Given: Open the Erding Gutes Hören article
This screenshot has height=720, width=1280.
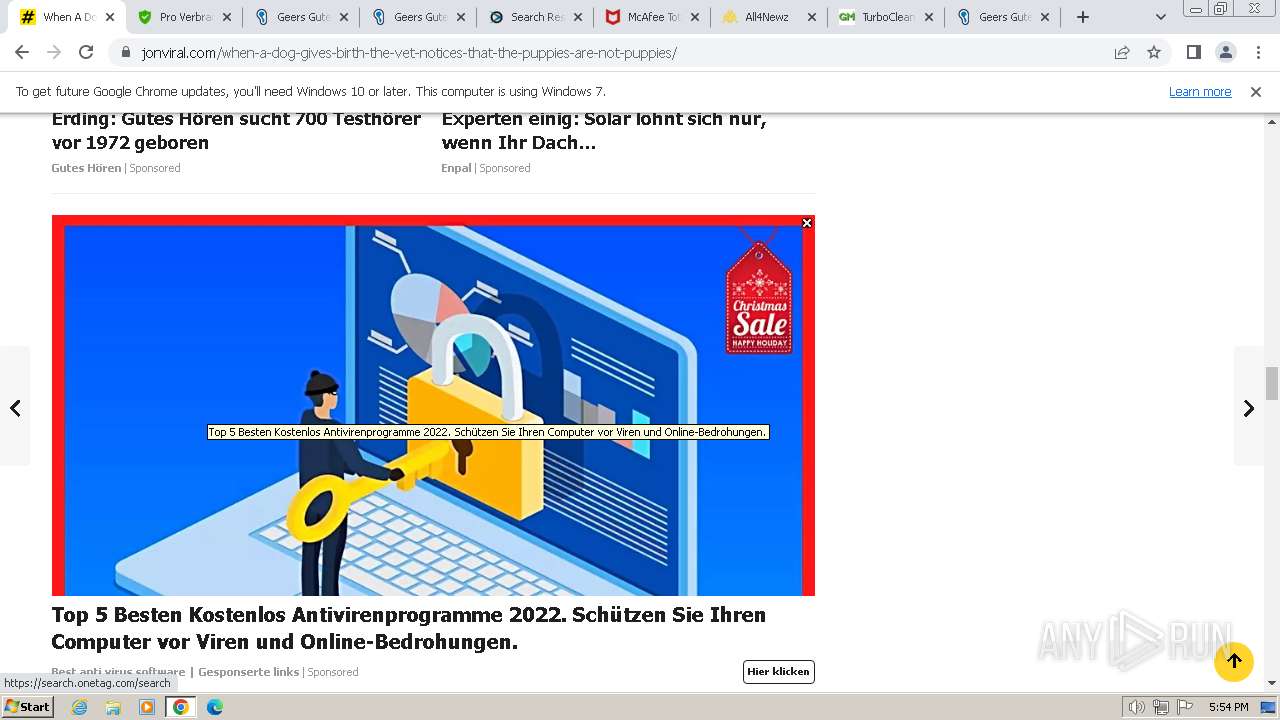Looking at the screenshot, I should [x=236, y=130].
